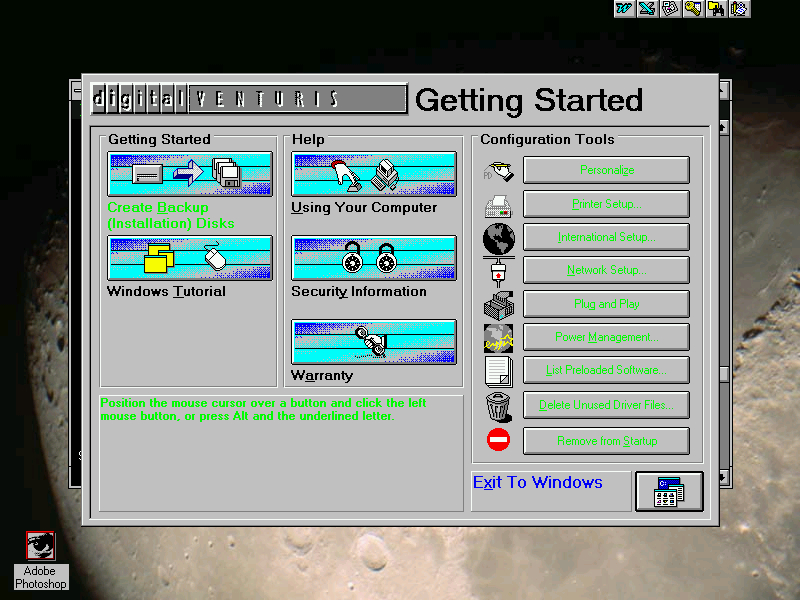Click Remove from Startup button

606,440
